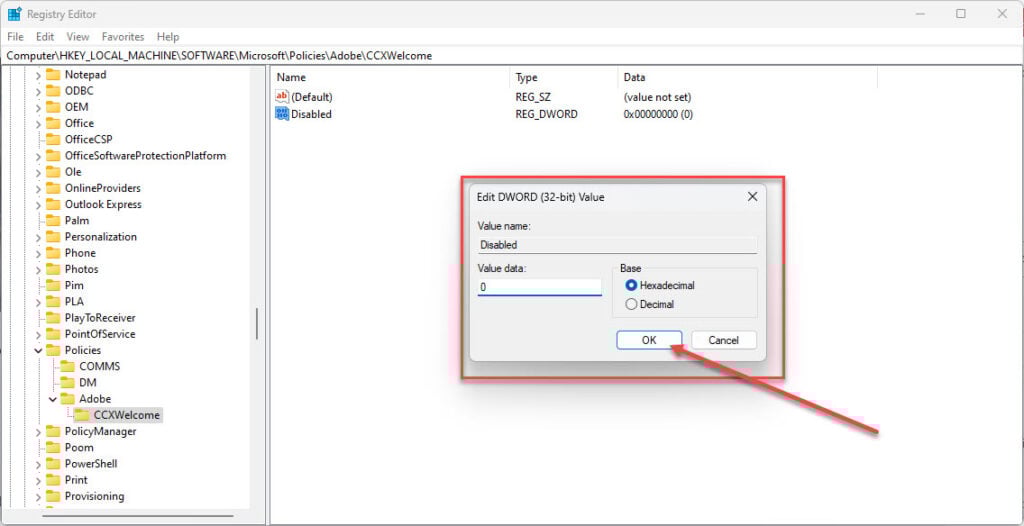Select the PLA folder icon
1024x526 pixels.
click(x=53, y=302)
